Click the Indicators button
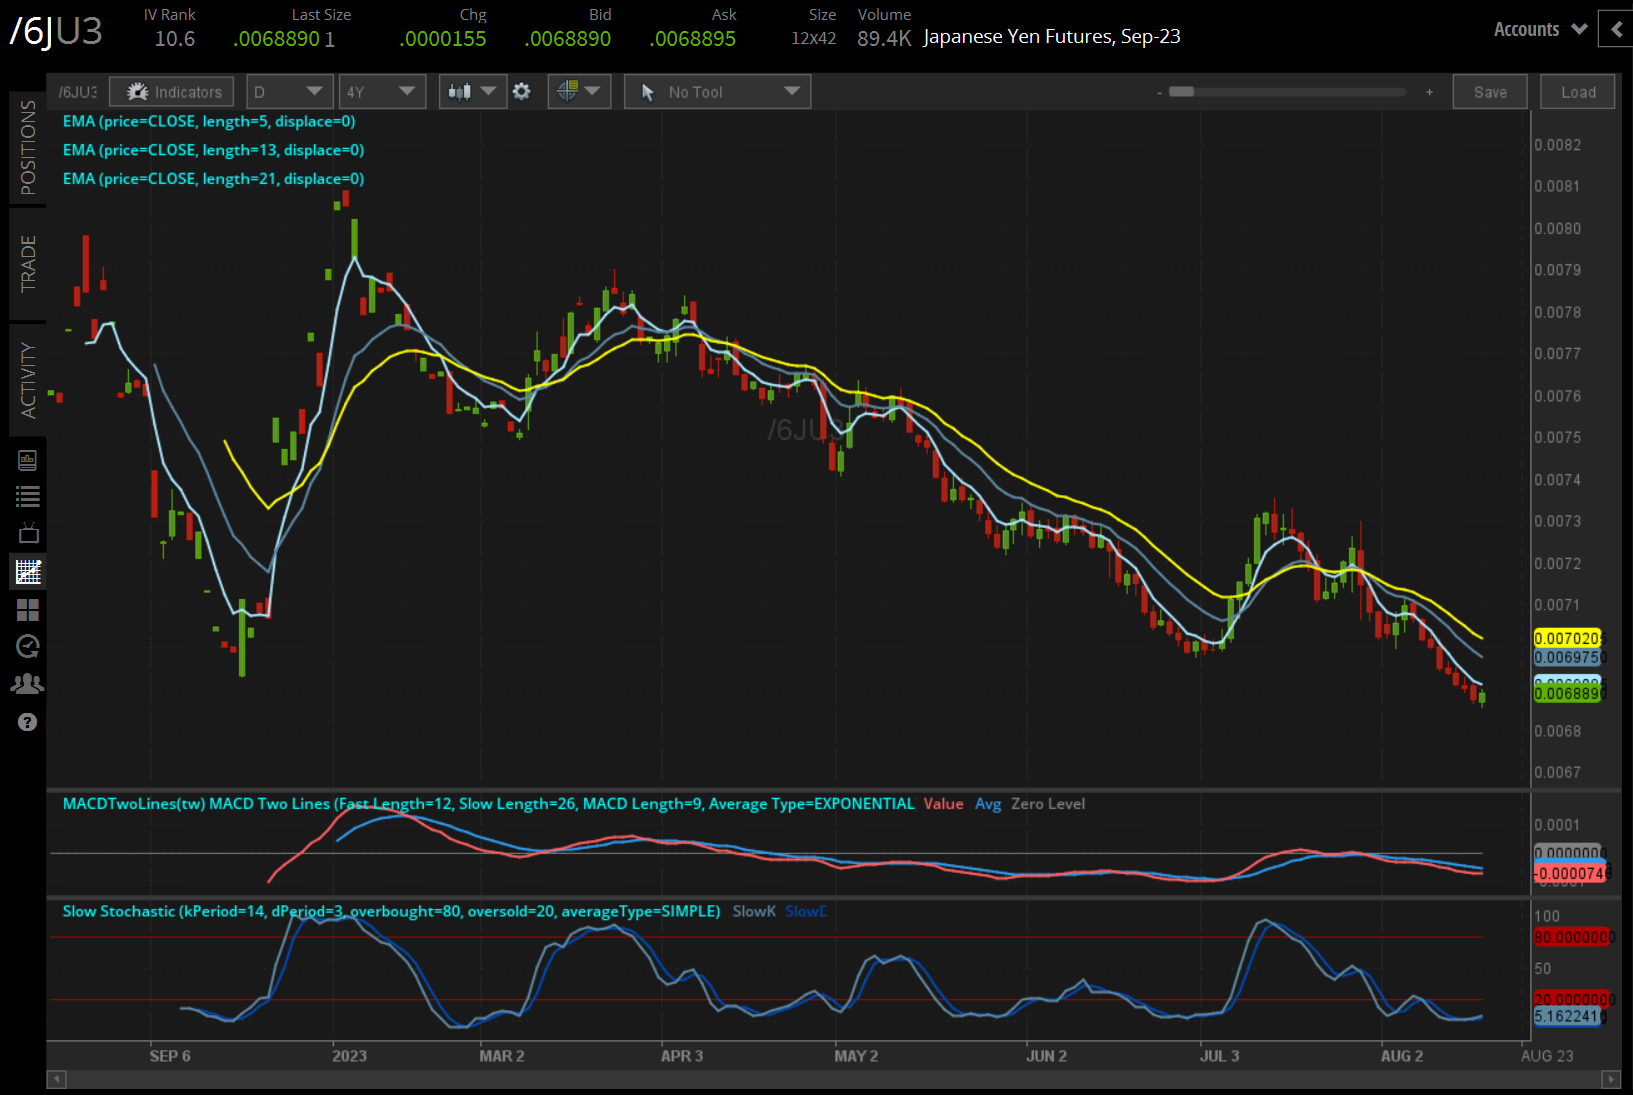The height and width of the screenshot is (1095, 1633). point(172,92)
